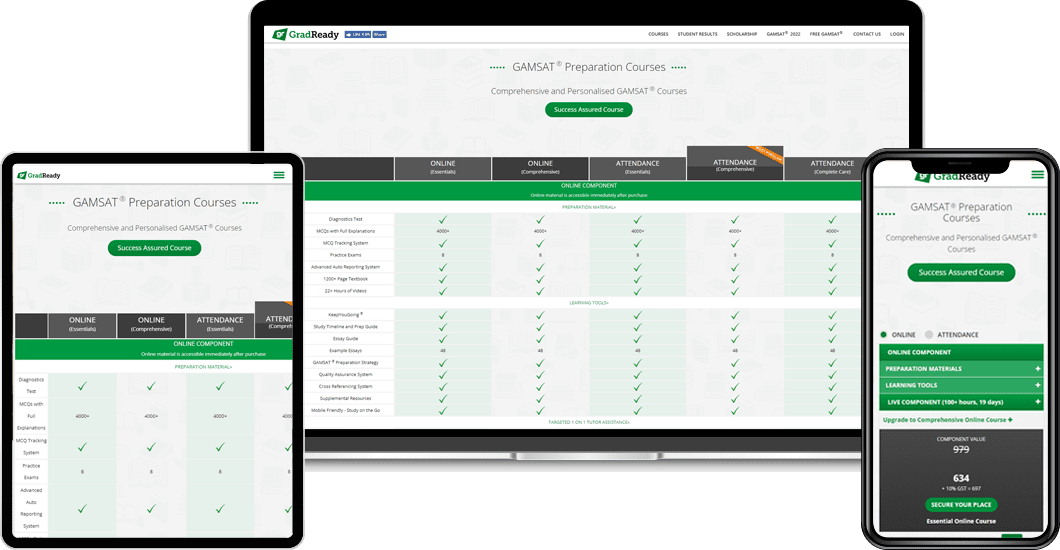Viewport: 1060px width, 550px height.
Task: Select ATTENDANCE (Comprehensive) column header on laptop
Action: (x=735, y=164)
